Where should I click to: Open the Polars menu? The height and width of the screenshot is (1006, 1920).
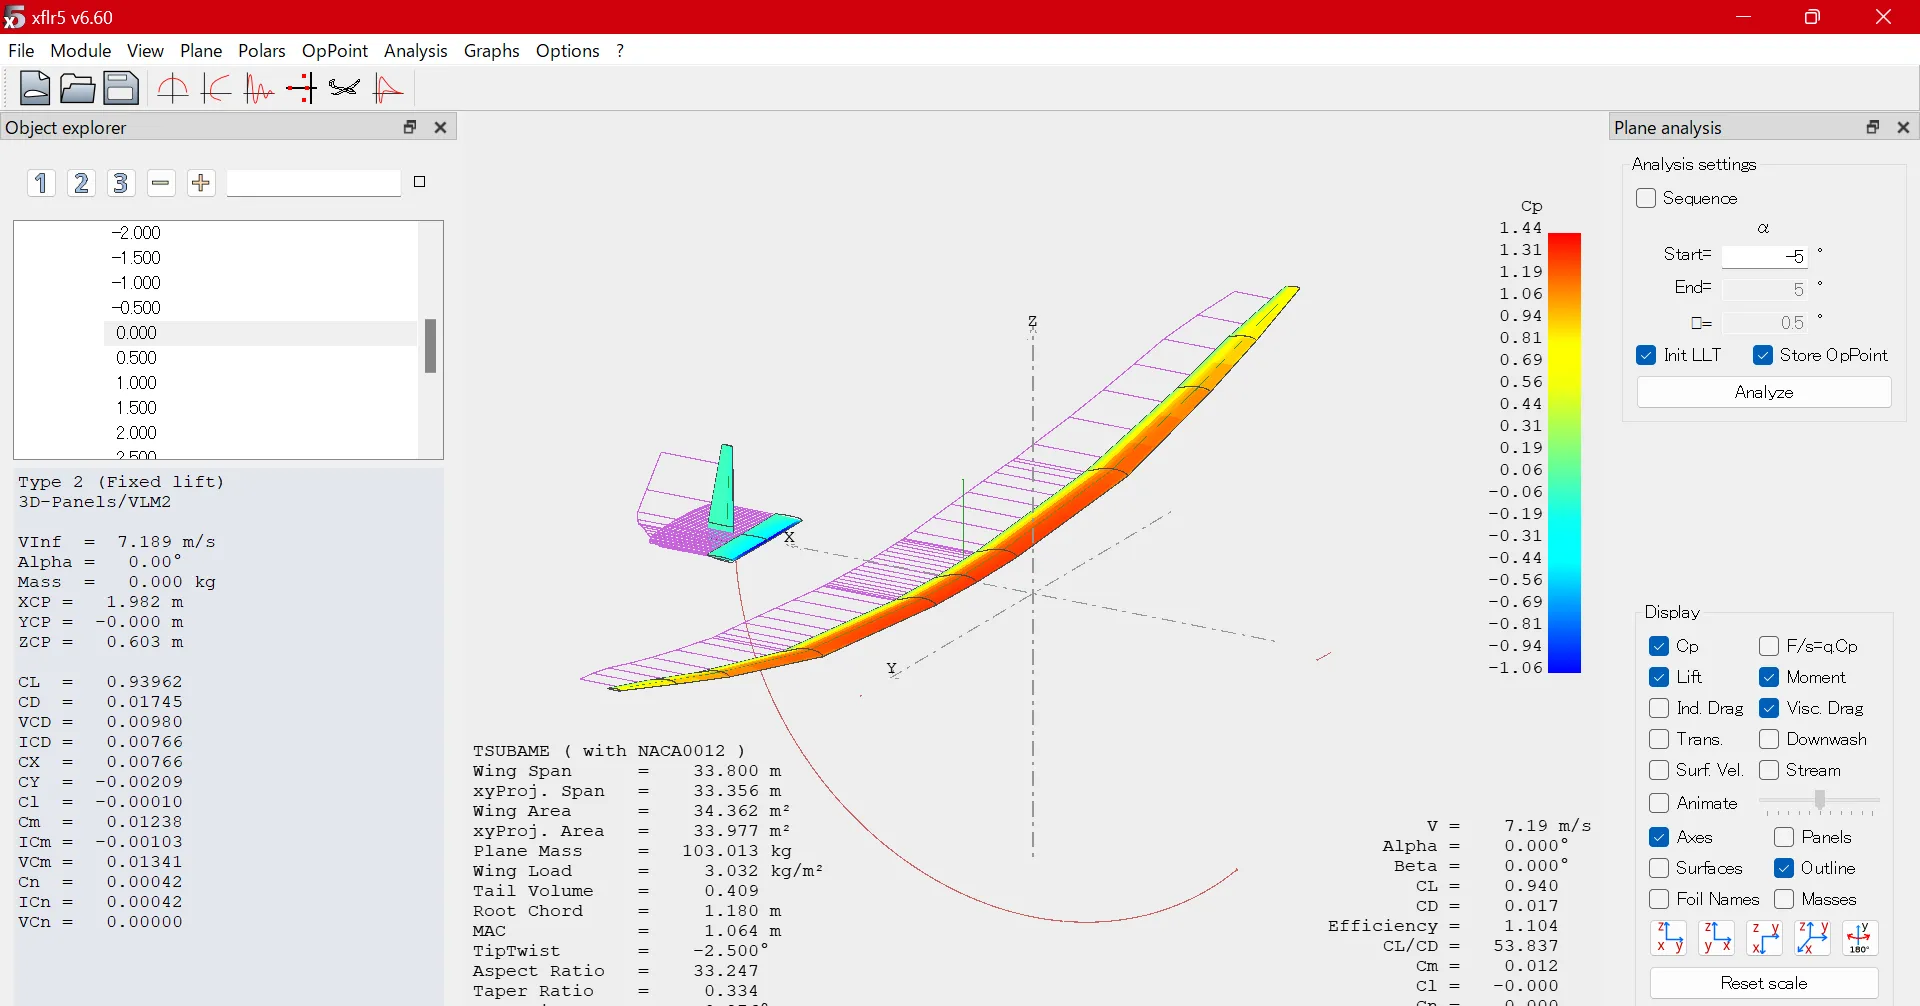(261, 51)
